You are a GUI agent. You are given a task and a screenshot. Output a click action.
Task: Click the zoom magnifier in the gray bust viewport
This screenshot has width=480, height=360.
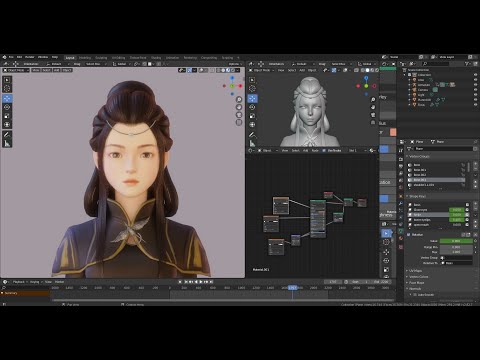point(373,100)
